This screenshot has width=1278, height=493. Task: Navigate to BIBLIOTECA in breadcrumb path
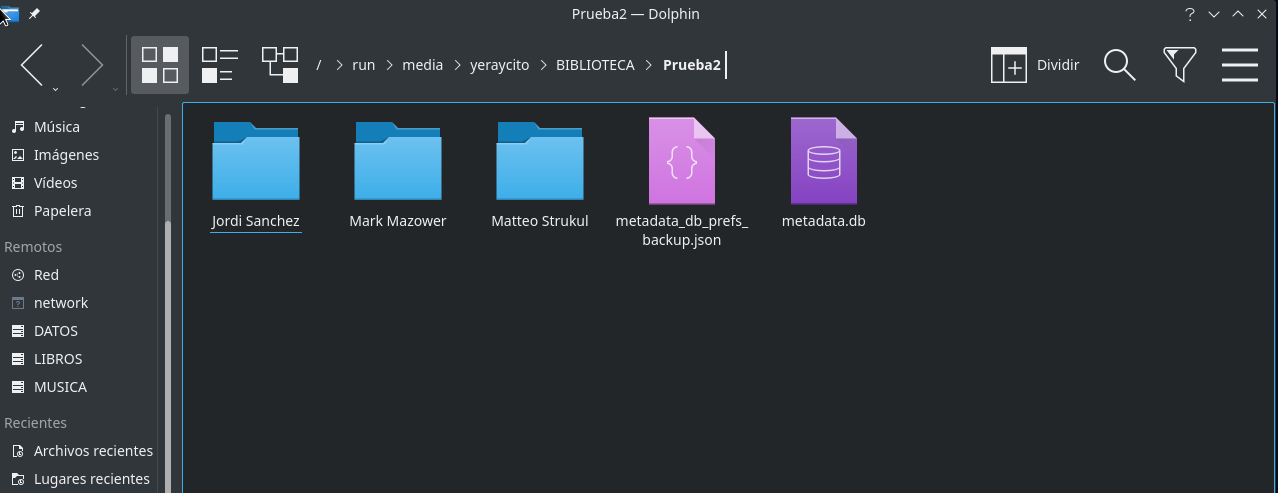point(595,65)
